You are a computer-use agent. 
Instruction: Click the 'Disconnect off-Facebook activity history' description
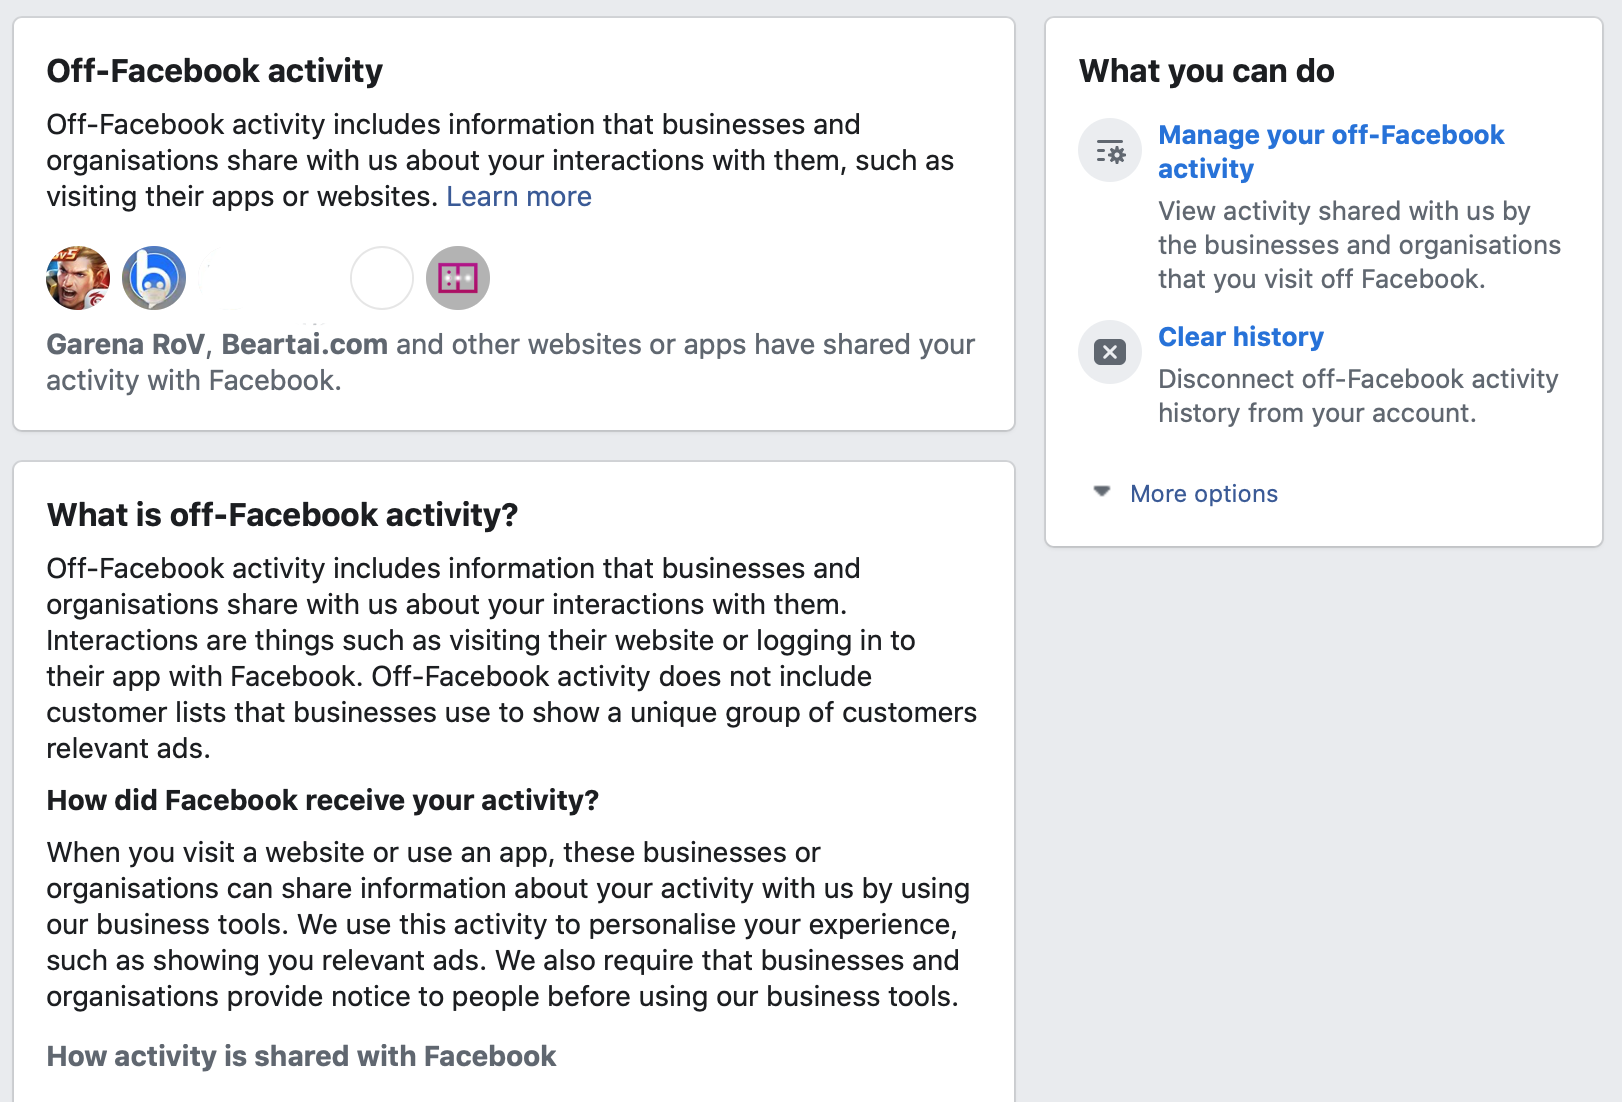[x=1358, y=396]
